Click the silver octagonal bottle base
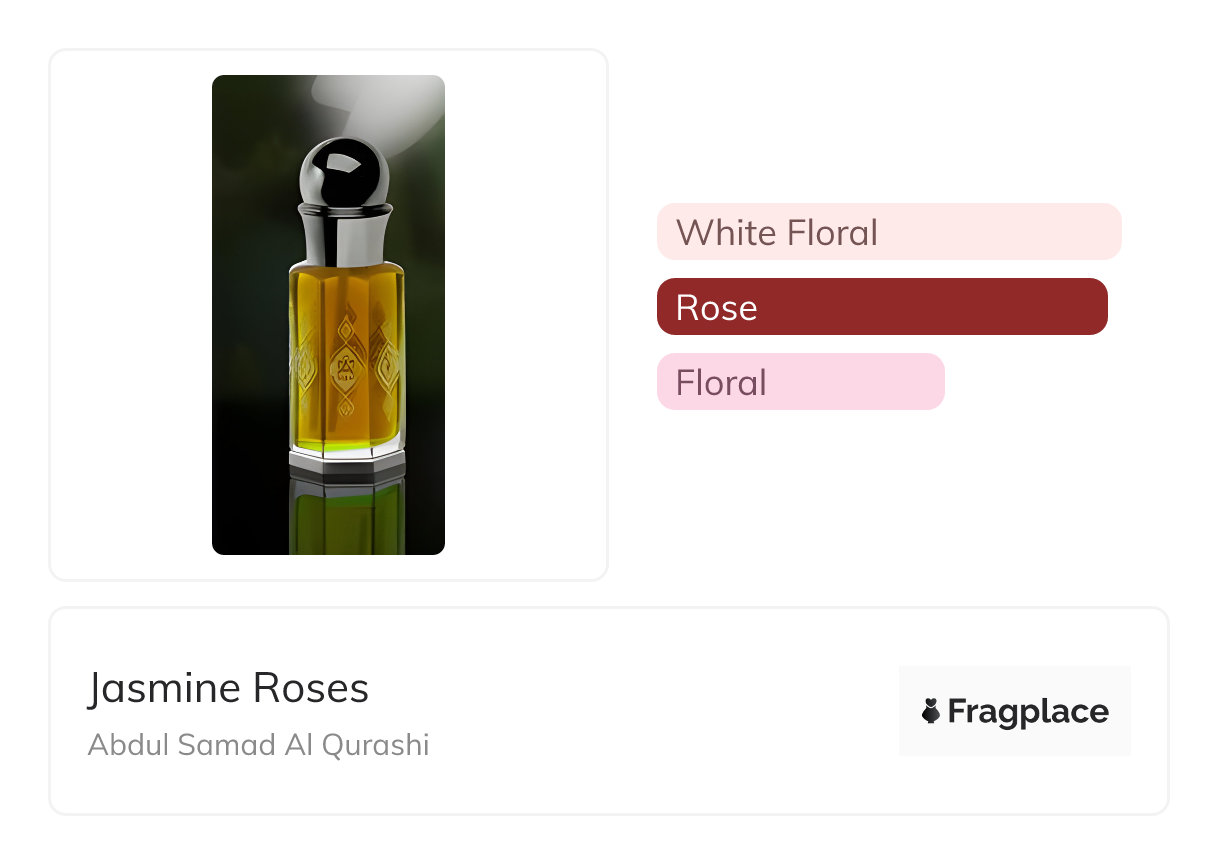 (x=346, y=461)
